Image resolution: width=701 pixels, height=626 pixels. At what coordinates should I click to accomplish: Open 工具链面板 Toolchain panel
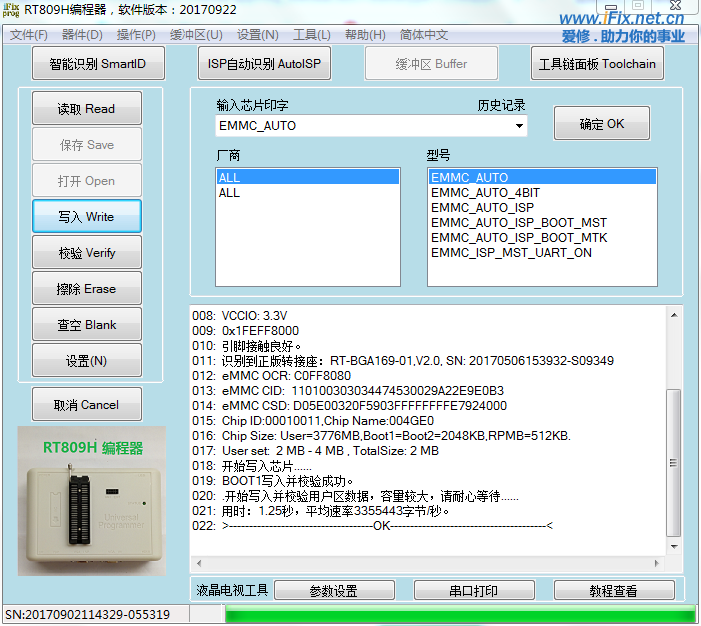tap(597, 64)
